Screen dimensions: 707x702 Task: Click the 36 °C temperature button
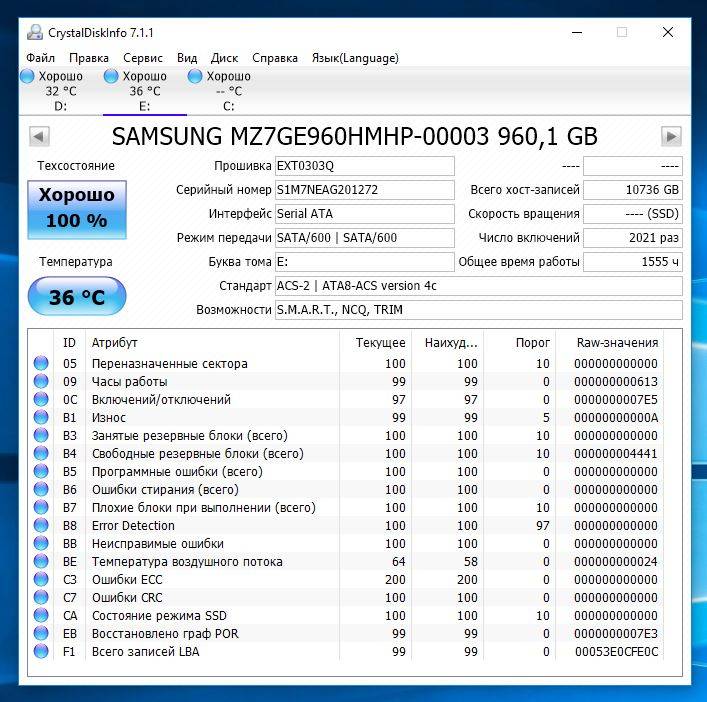(77, 296)
